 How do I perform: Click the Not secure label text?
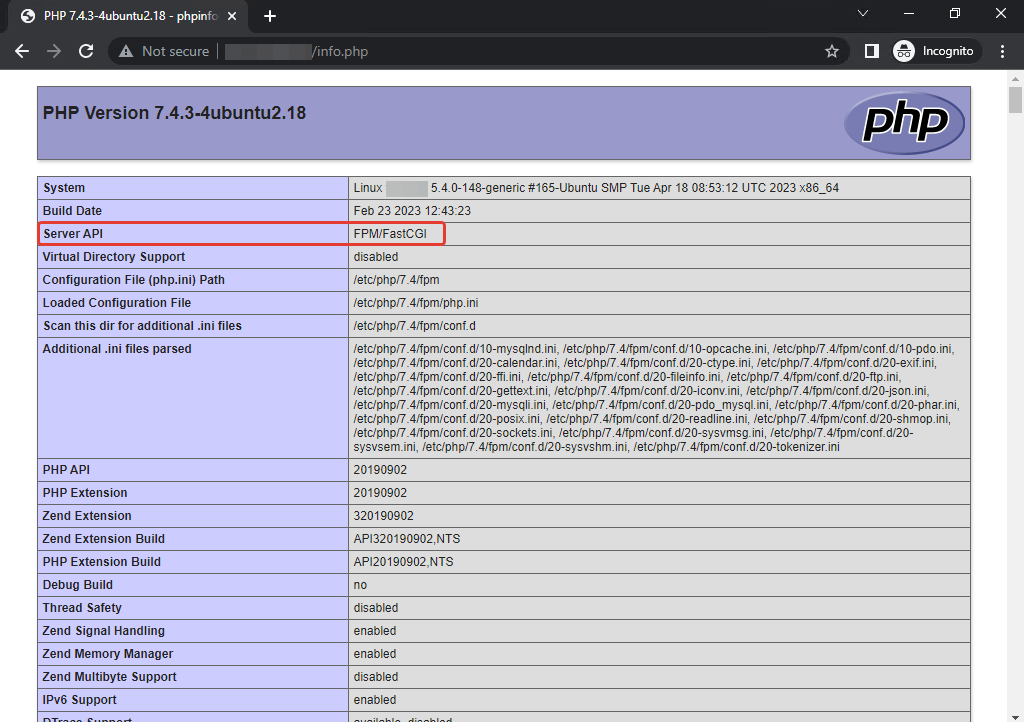click(175, 50)
